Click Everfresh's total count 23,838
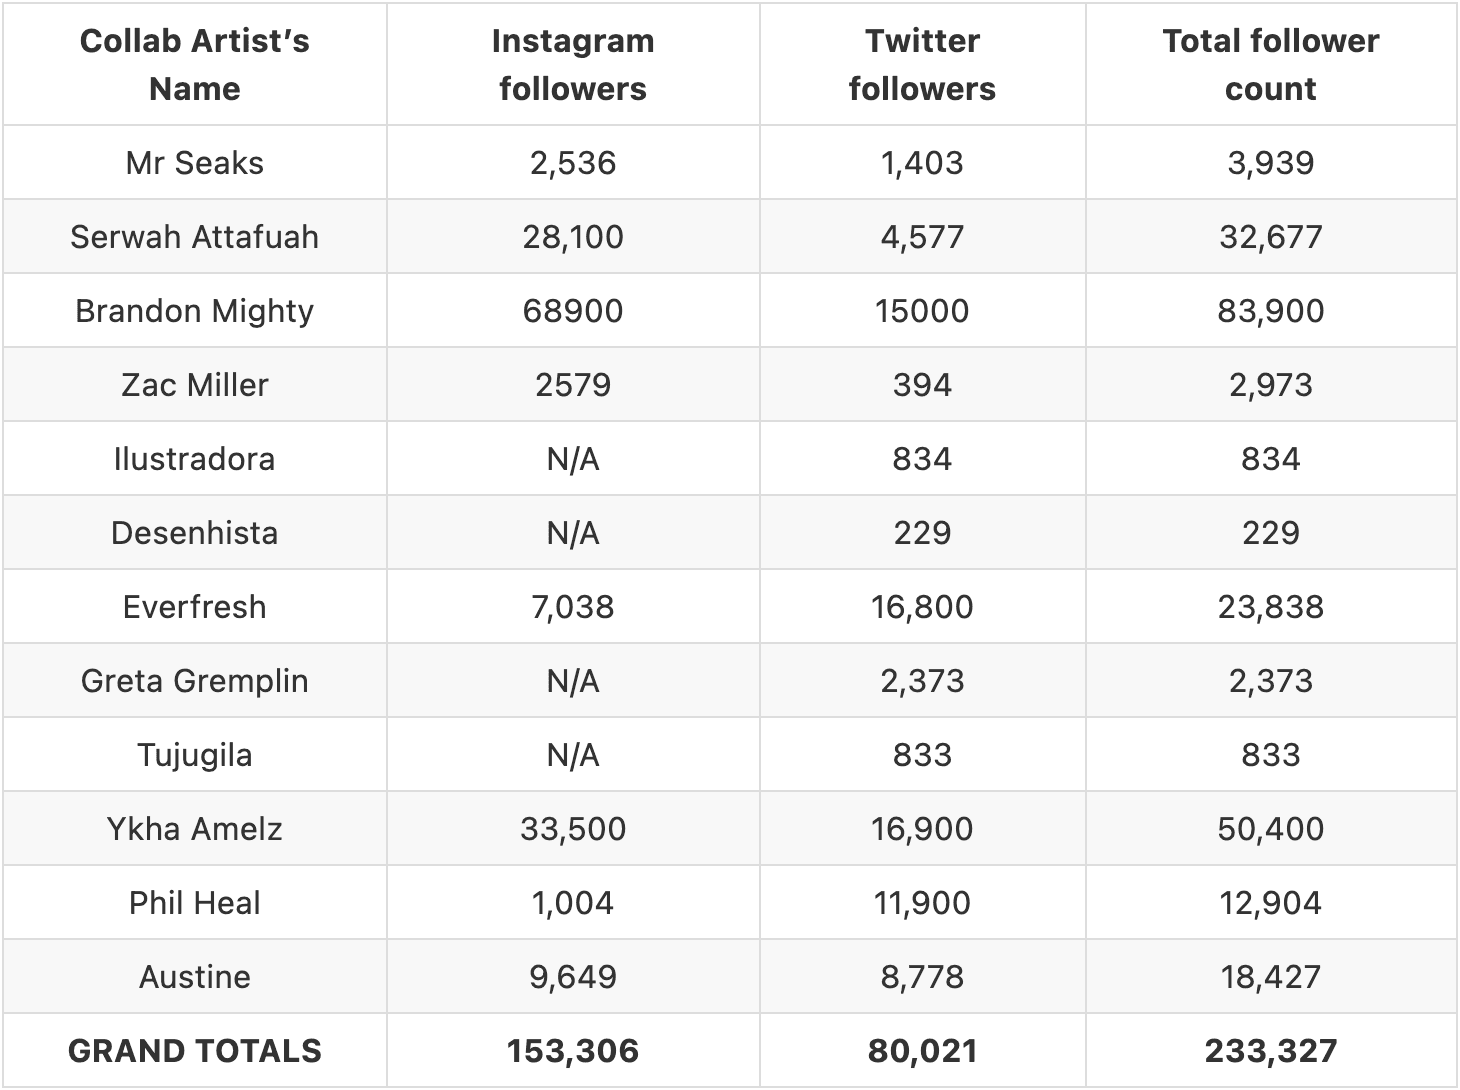The width and height of the screenshot is (1460, 1090). (x=1270, y=607)
